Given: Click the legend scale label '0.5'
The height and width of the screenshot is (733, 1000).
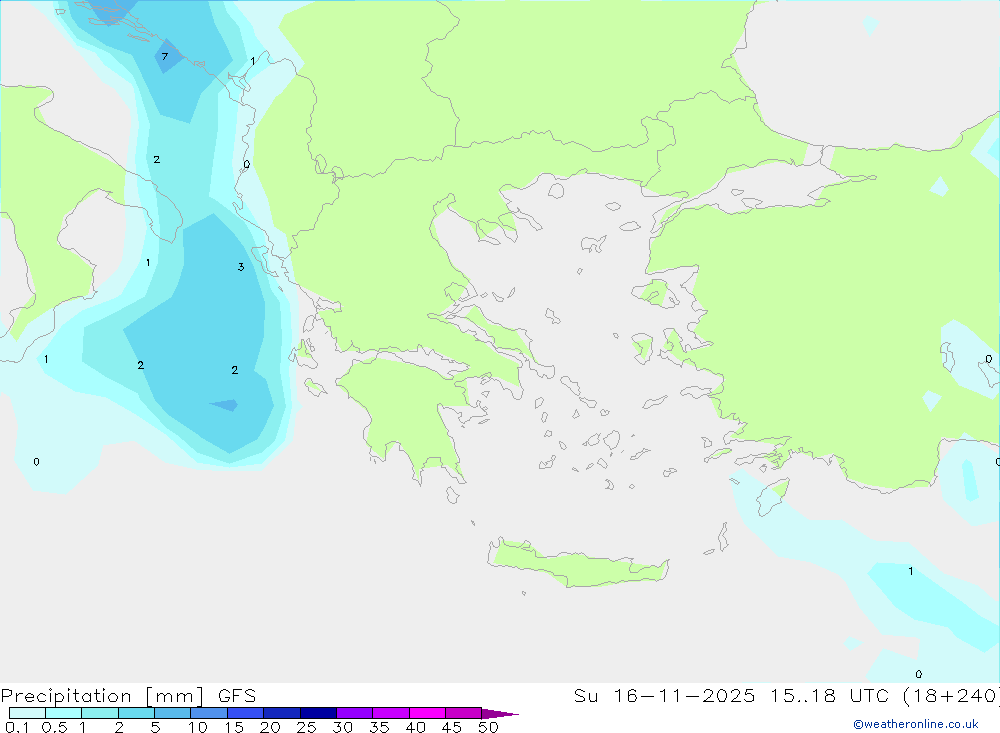Looking at the screenshot, I should pyautogui.click(x=54, y=727).
